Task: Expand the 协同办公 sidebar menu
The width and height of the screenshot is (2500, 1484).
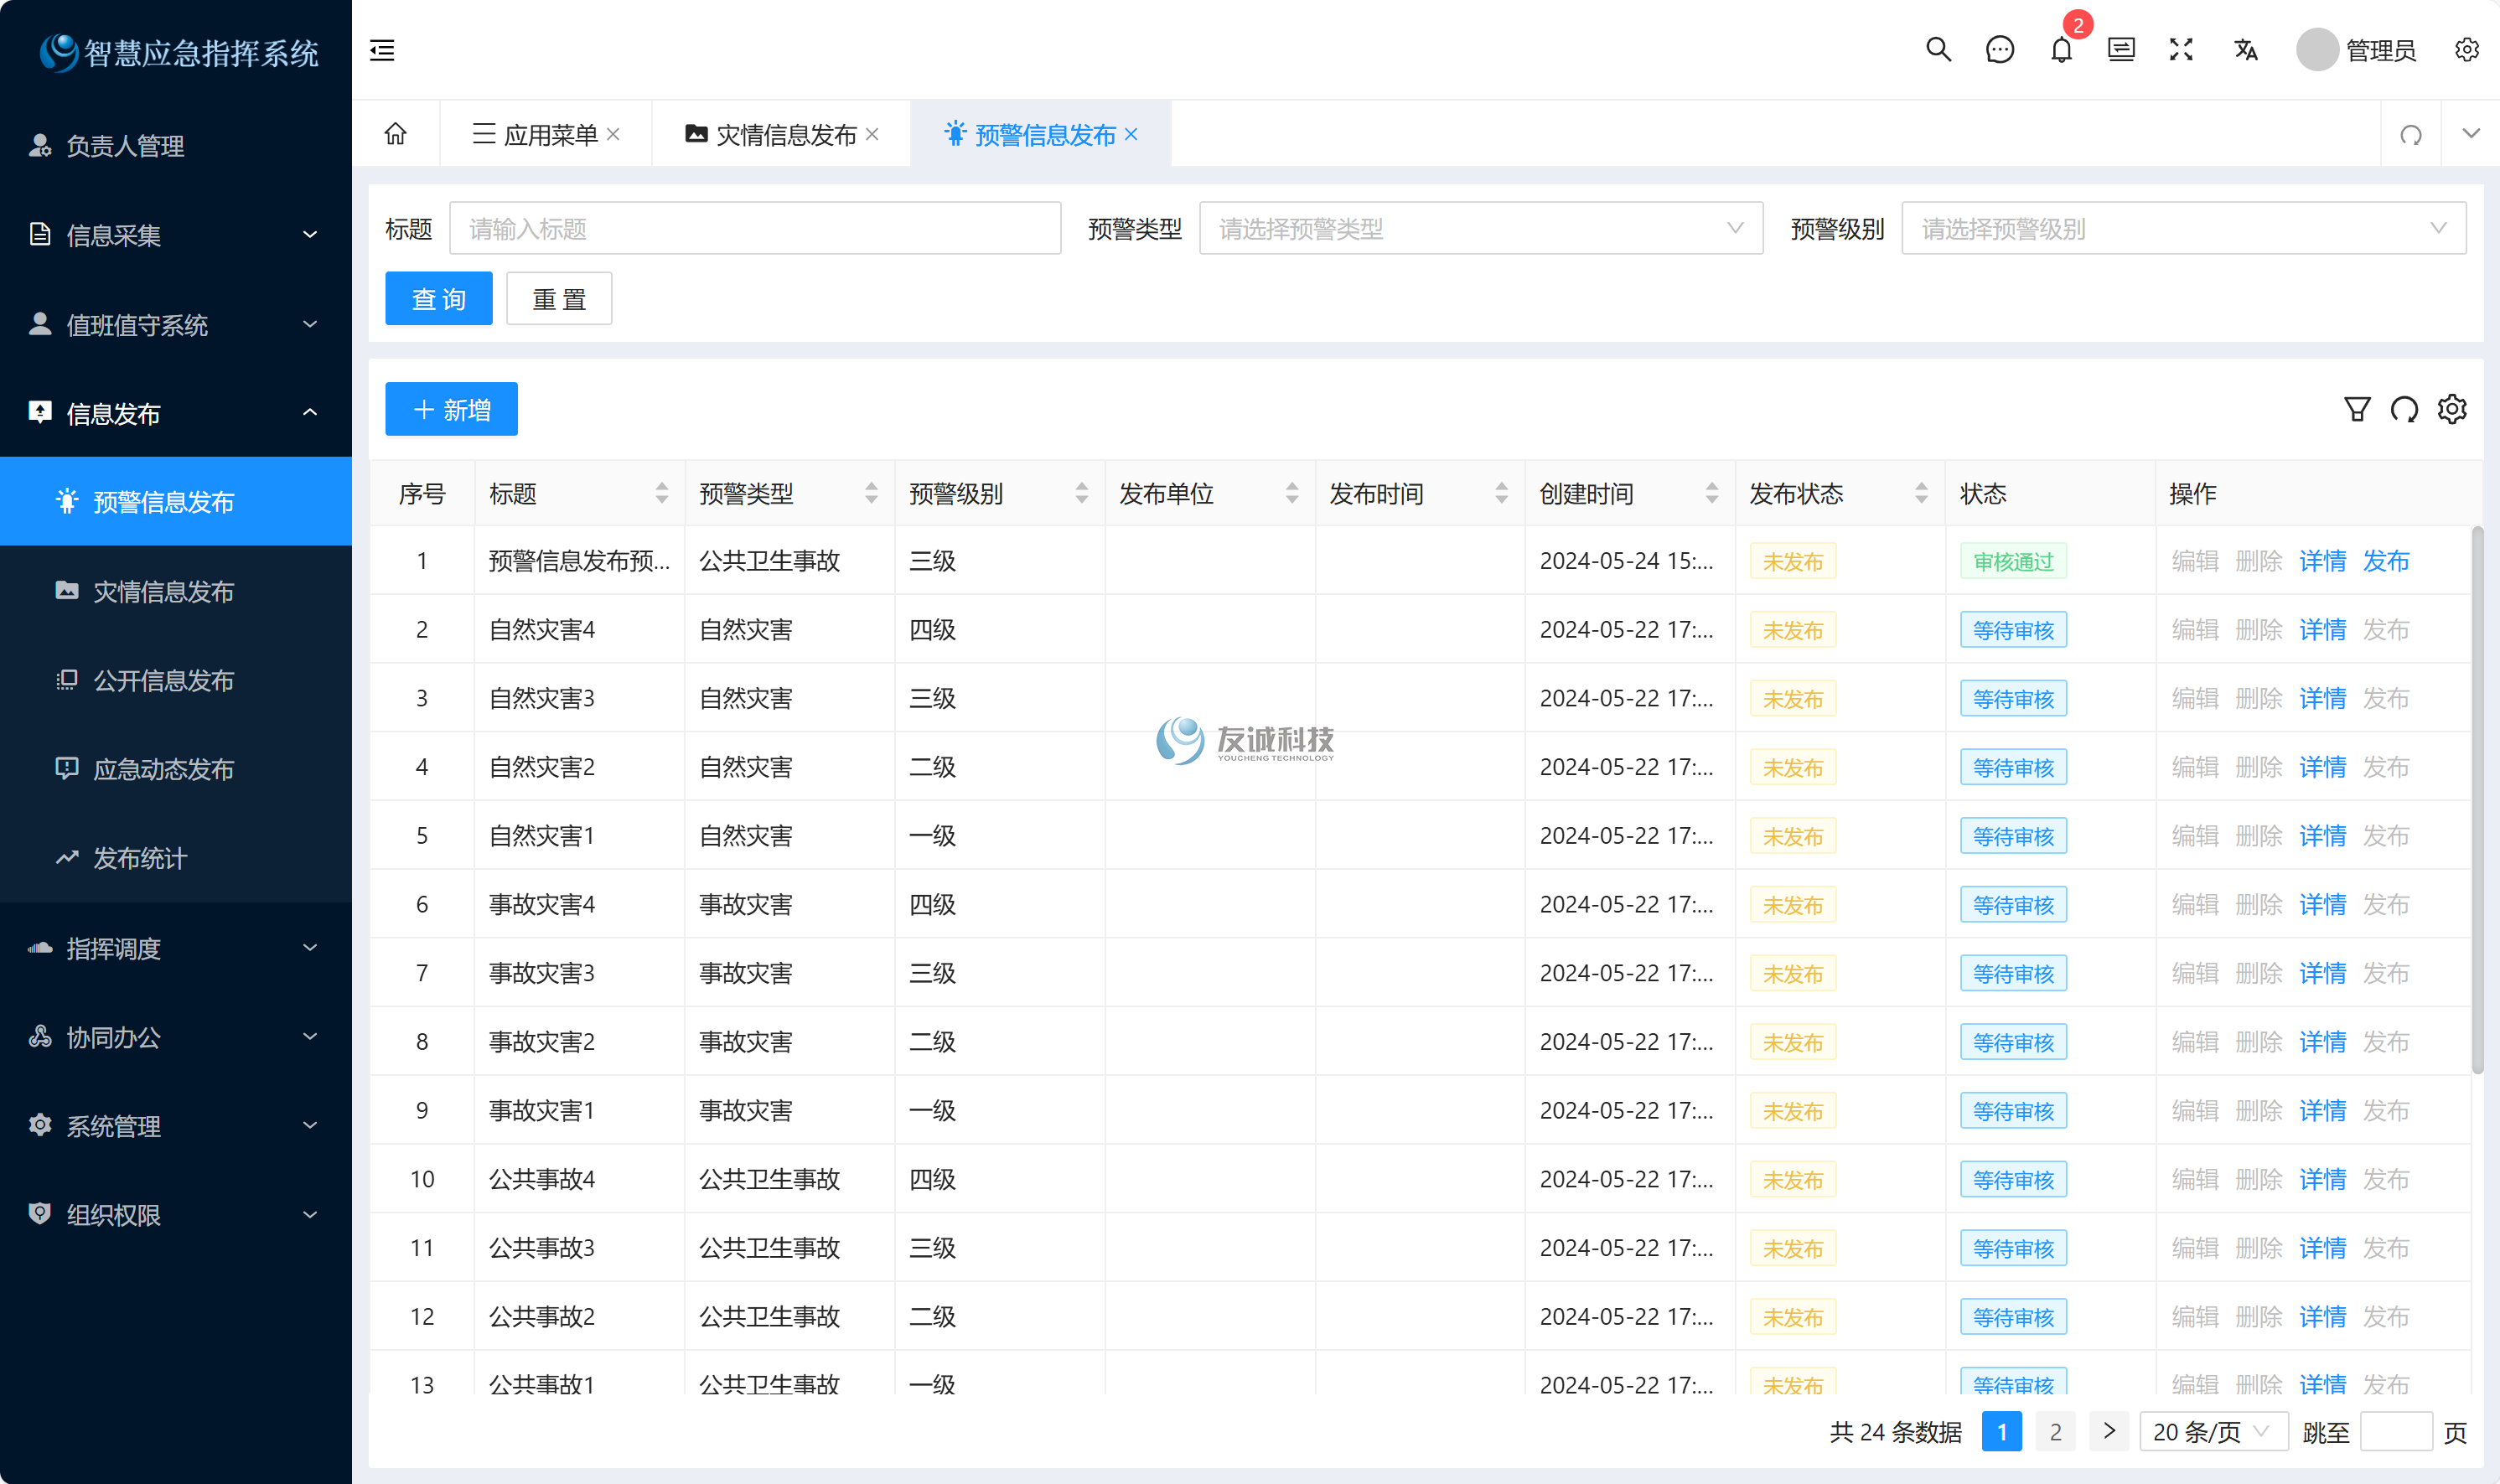Action: 176,1037
